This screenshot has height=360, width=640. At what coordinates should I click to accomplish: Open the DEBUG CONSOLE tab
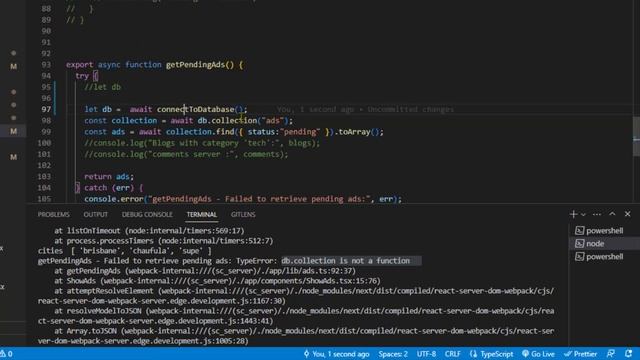(147, 214)
